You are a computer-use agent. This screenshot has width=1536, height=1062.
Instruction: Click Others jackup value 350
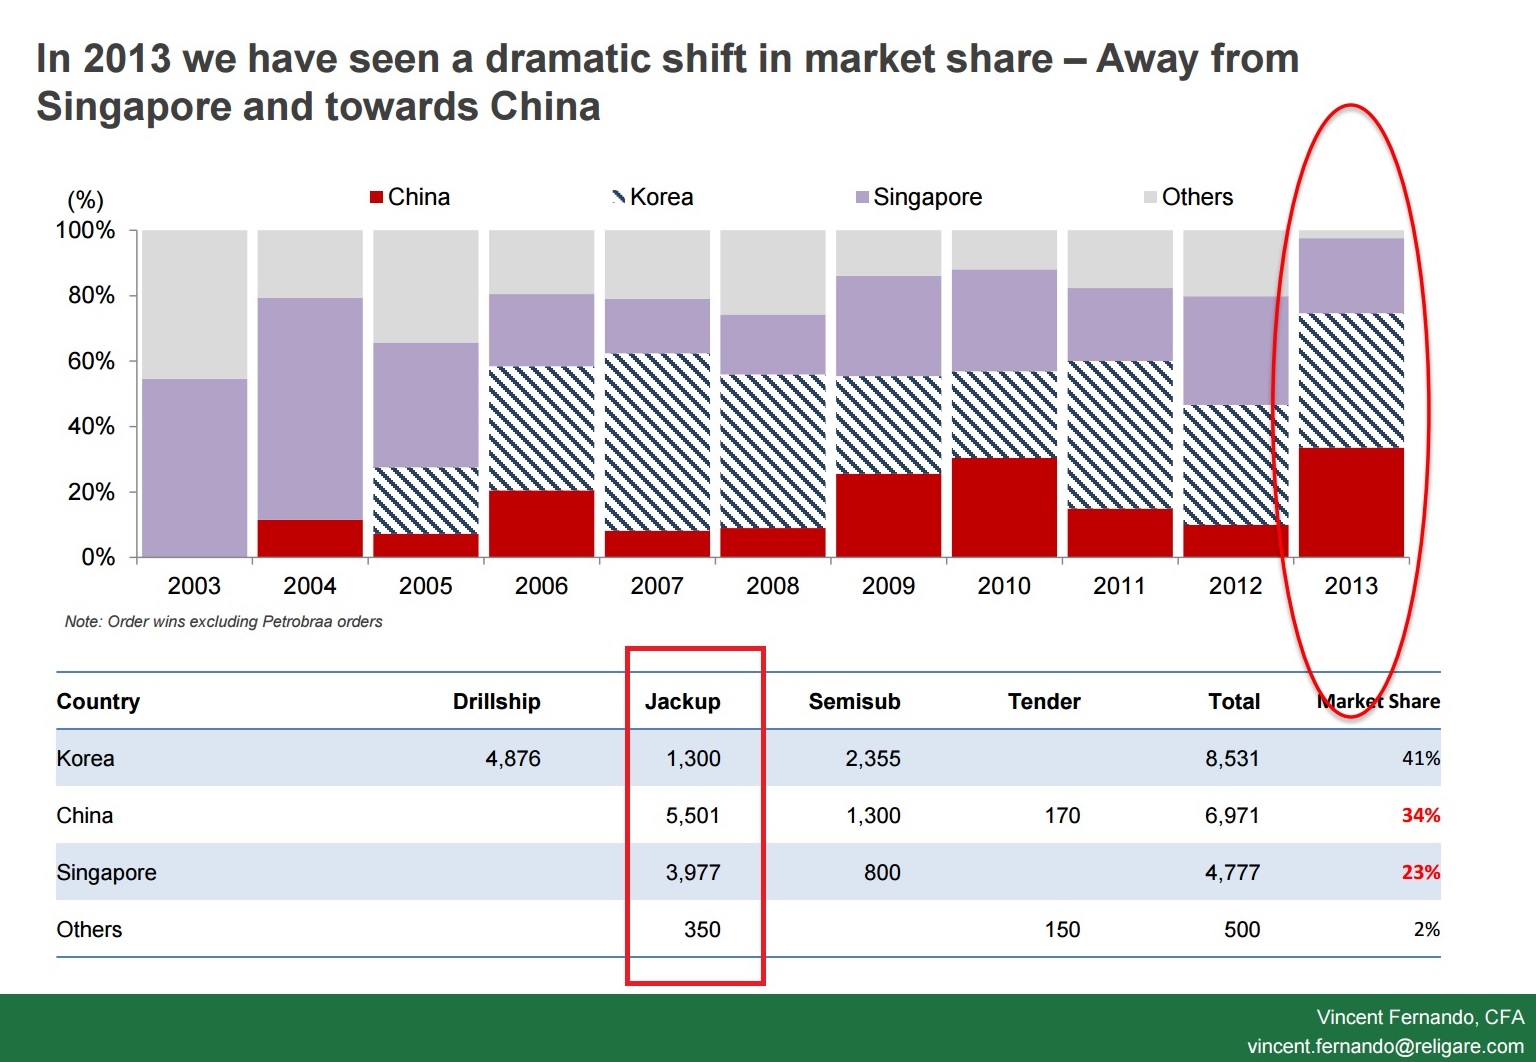tap(702, 929)
